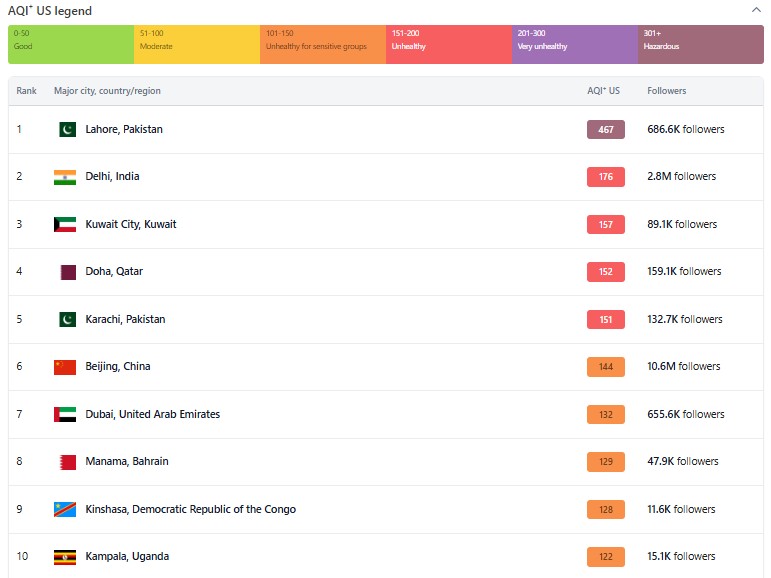Screen dimensions: 771x578
Task: Click the Followers column header
Action: pyautogui.click(x=667, y=91)
